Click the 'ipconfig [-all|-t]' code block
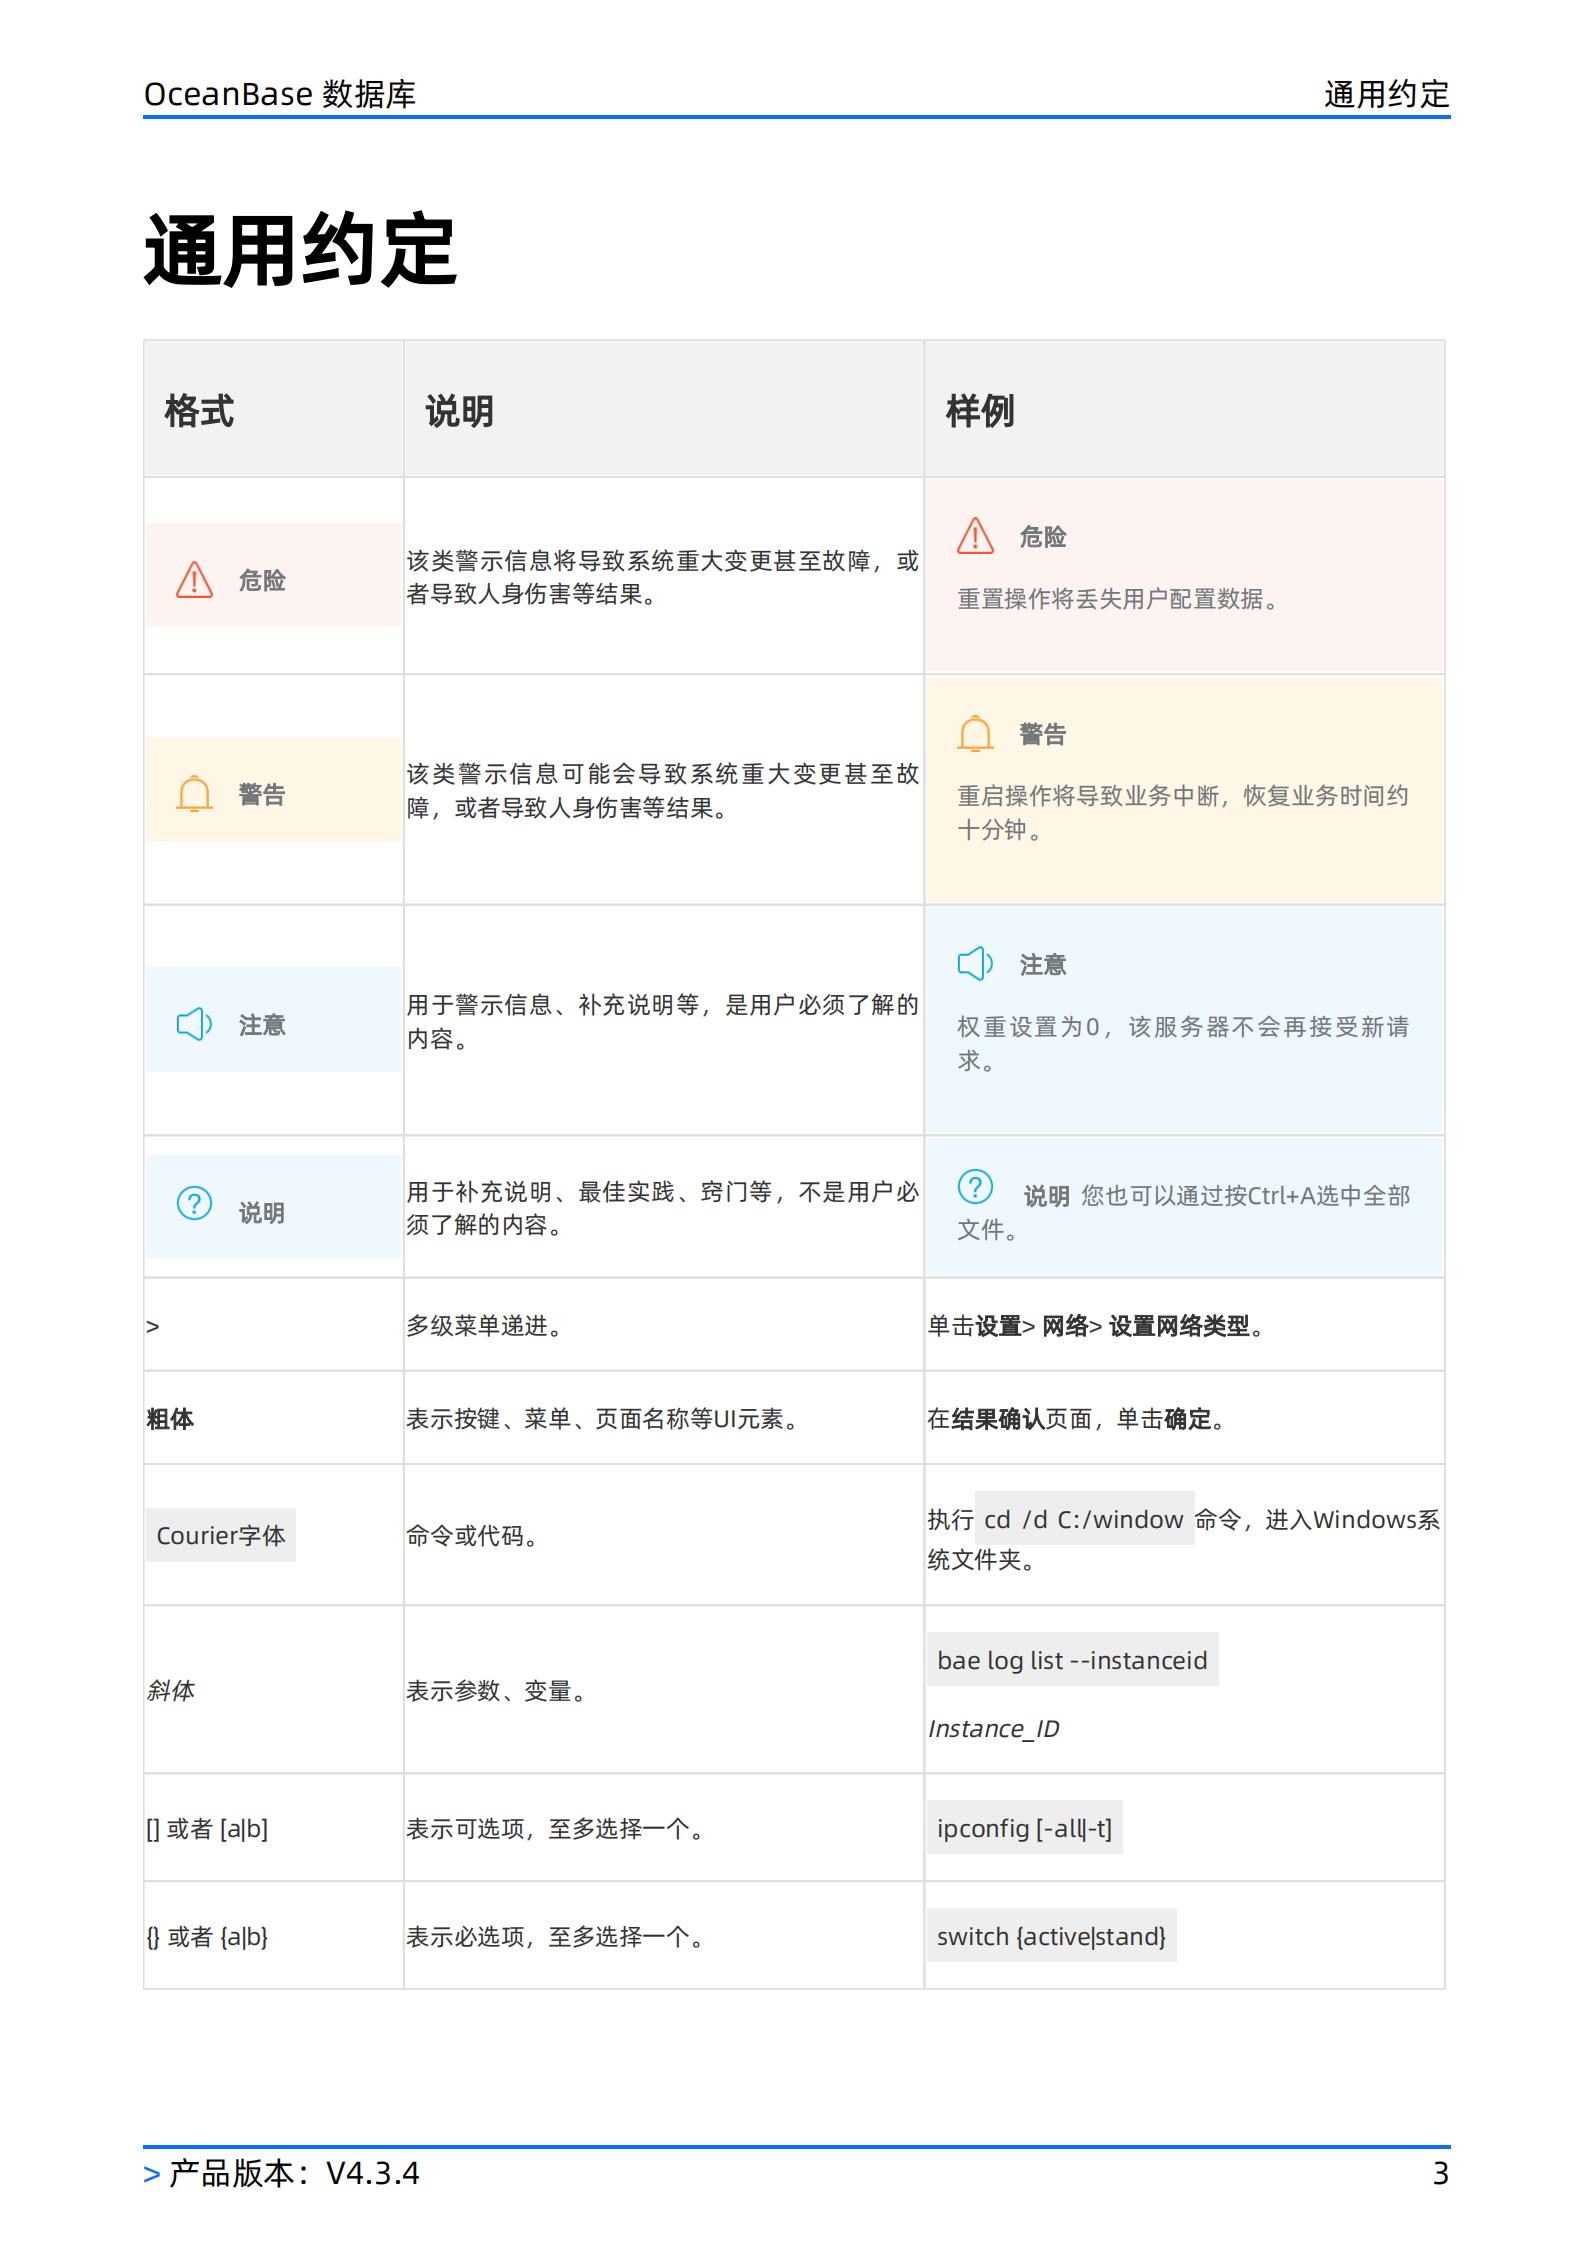1587x2245 pixels. point(1024,1828)
